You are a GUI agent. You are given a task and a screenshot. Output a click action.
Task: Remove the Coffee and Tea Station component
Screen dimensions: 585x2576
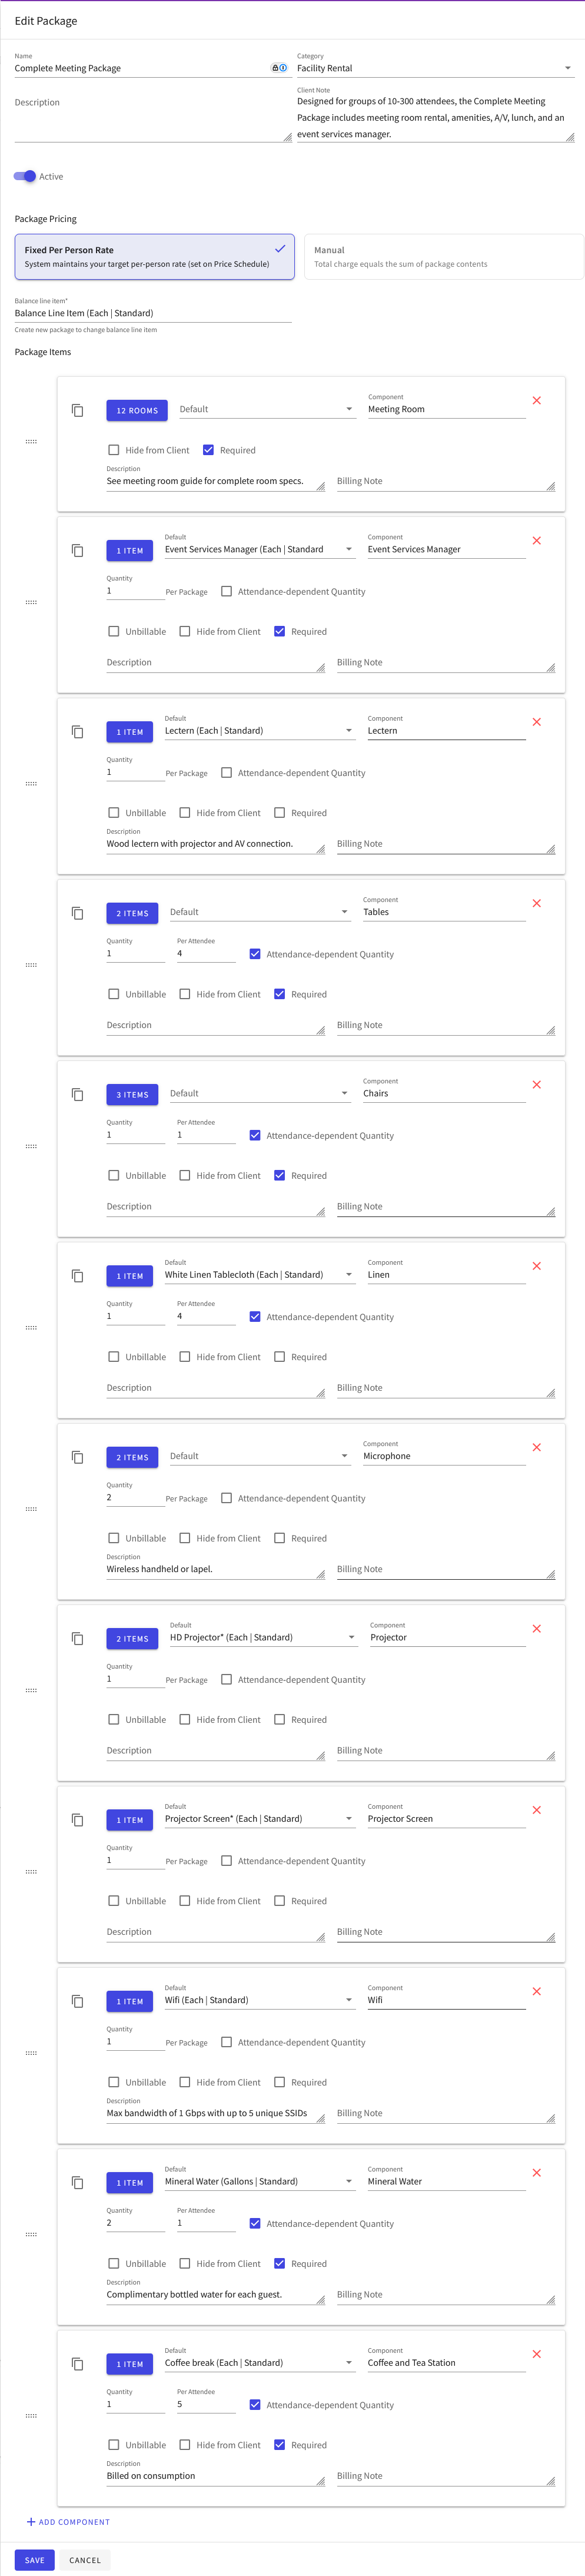tap(536, 2355)
